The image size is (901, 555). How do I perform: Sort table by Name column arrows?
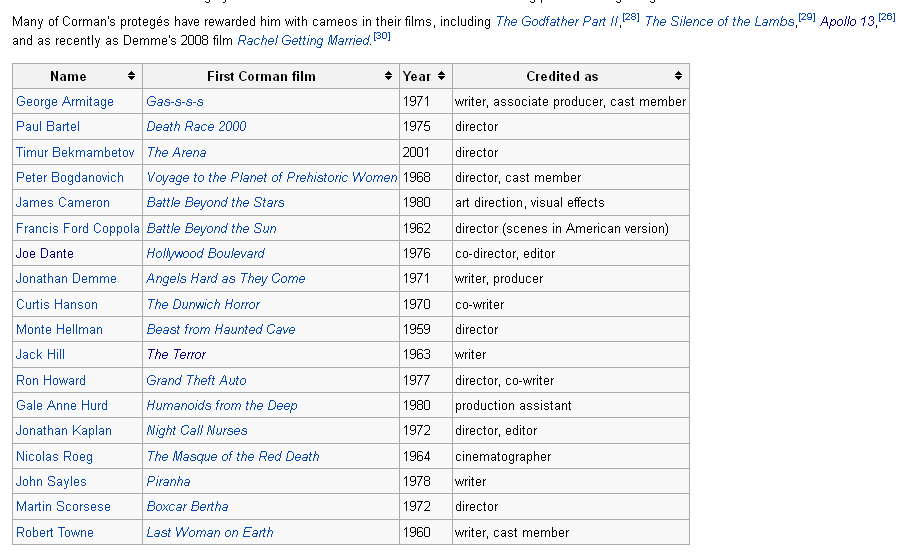131,76
